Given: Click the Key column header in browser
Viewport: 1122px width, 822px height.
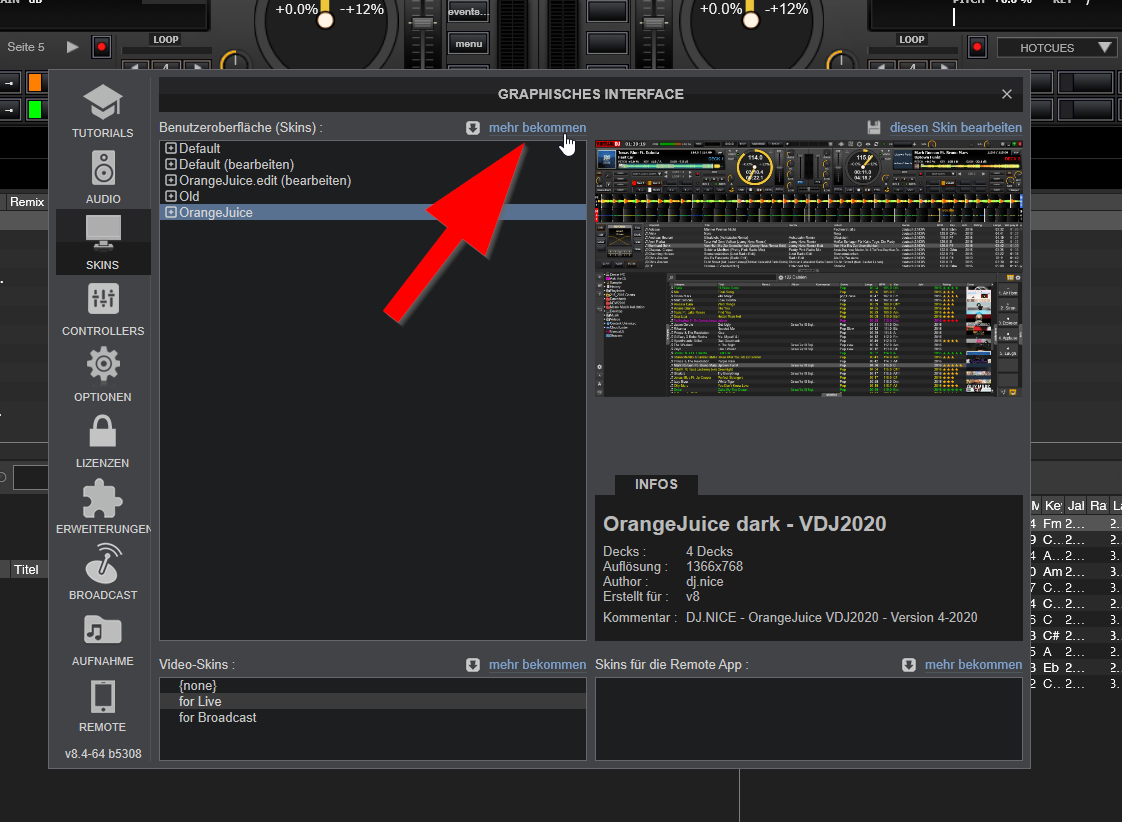Looking at the screenshot, I should (x=1053, y=506).
